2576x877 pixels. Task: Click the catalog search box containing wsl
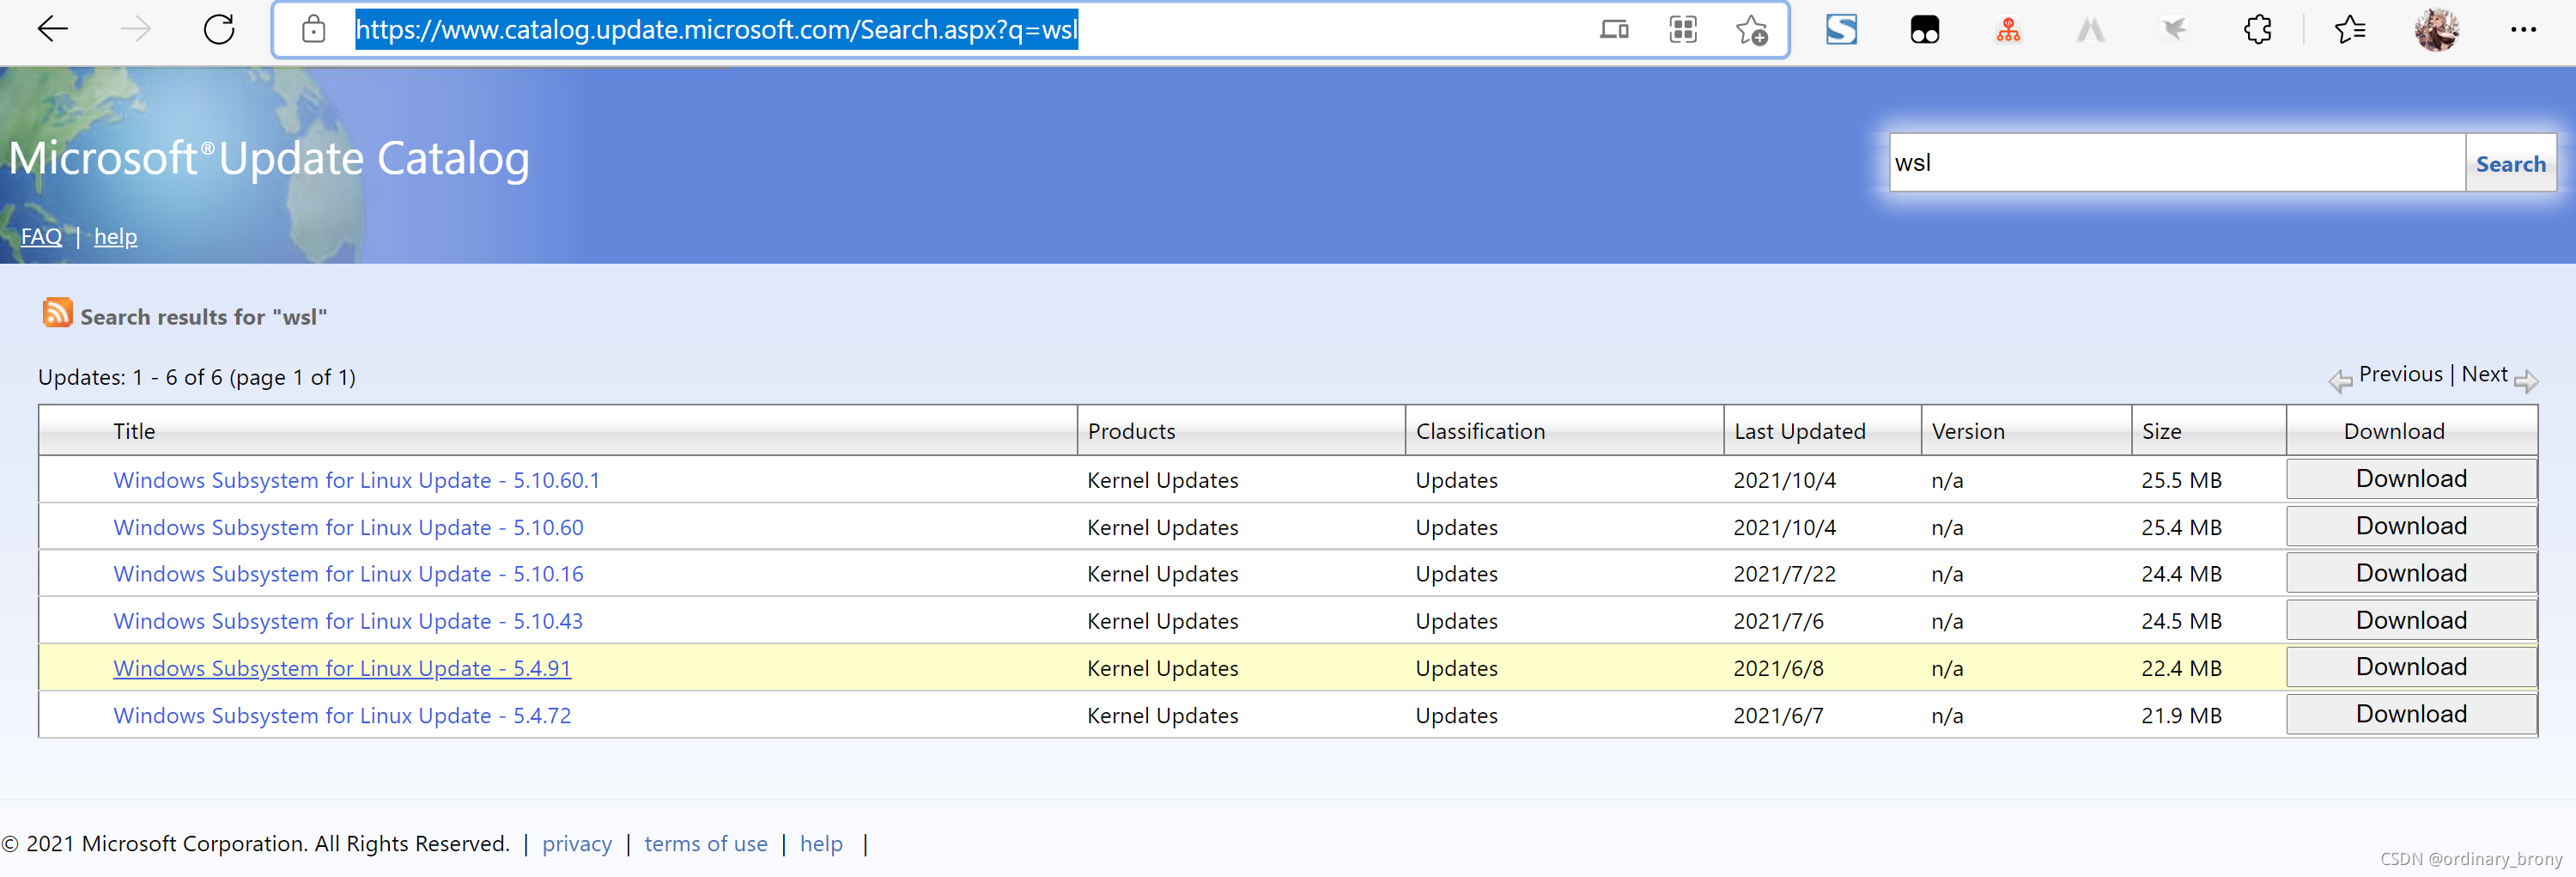pyautogui.click(x=2176, y=162)
